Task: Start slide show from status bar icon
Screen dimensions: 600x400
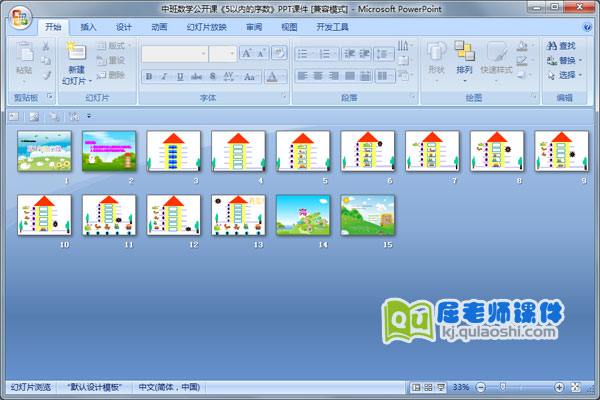Action: pos(441,387)
